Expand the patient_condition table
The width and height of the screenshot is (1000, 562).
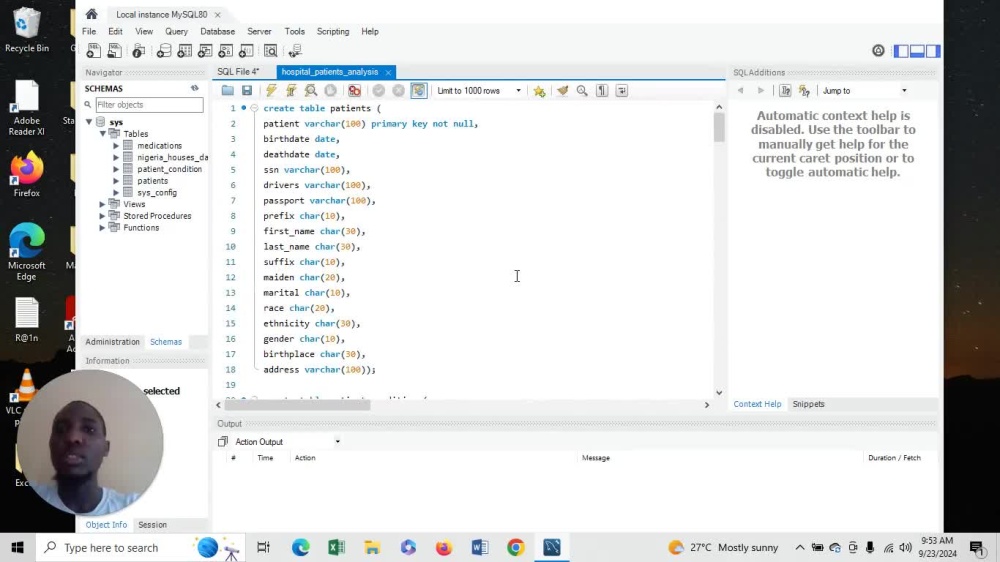click(x=116, y=169)
